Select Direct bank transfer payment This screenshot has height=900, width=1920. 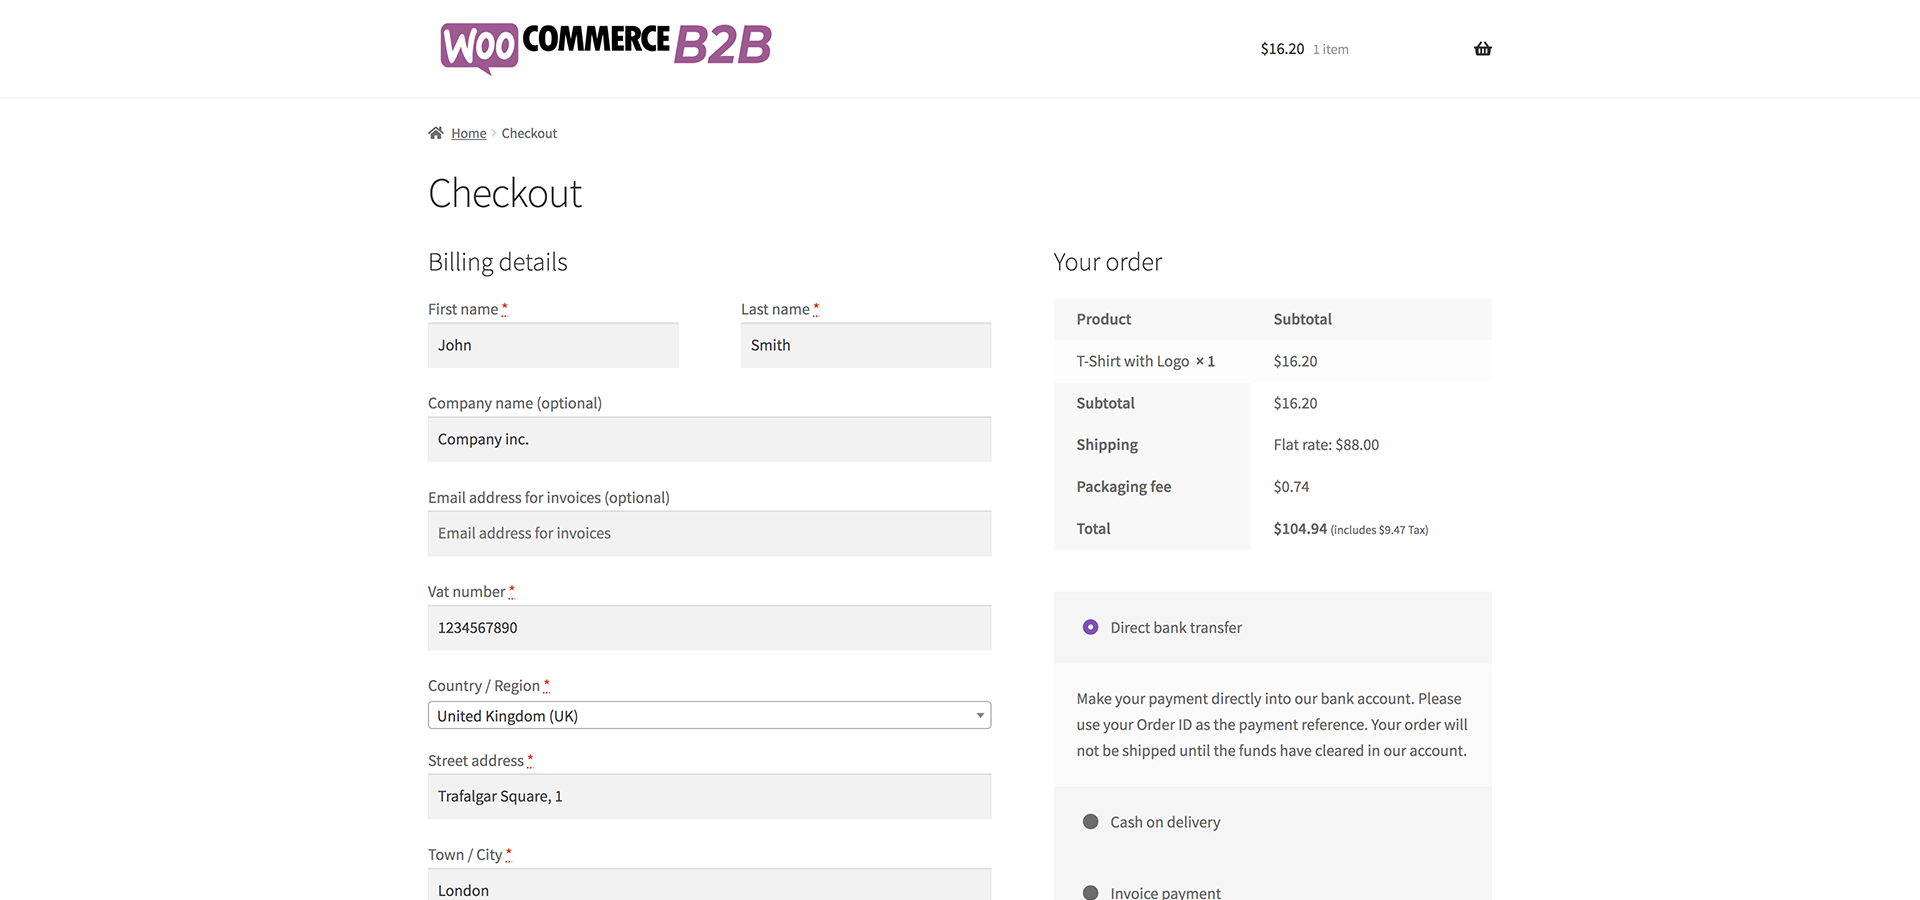point(1090,627)
